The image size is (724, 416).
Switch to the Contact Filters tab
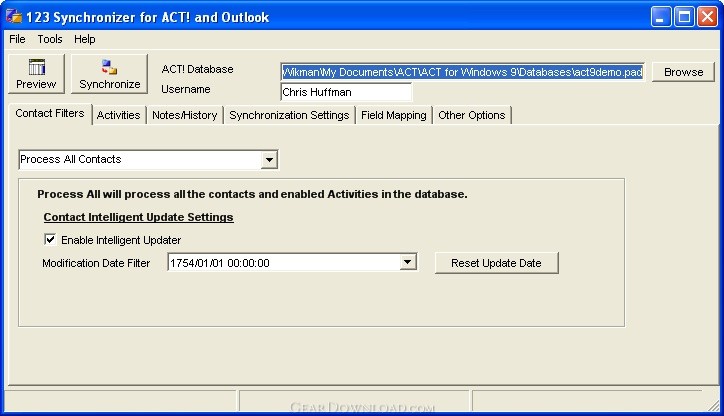tap(50, 114)
